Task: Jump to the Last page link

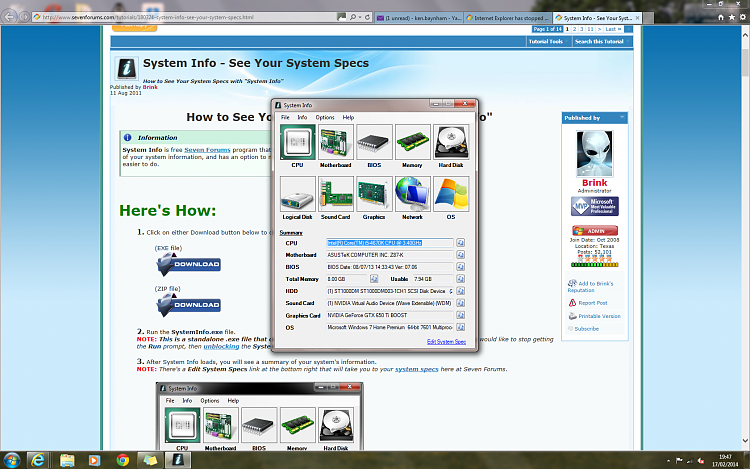Action: pyautogui.click(x=613, y=29)
